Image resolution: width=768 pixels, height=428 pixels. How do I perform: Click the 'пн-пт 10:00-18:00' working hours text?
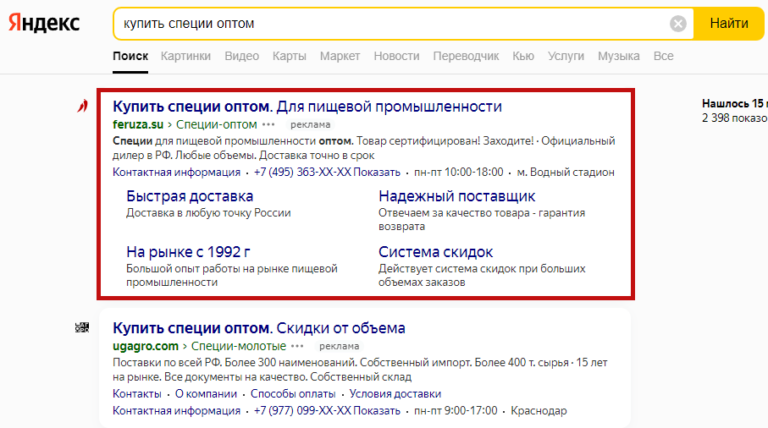click(458, 172)
